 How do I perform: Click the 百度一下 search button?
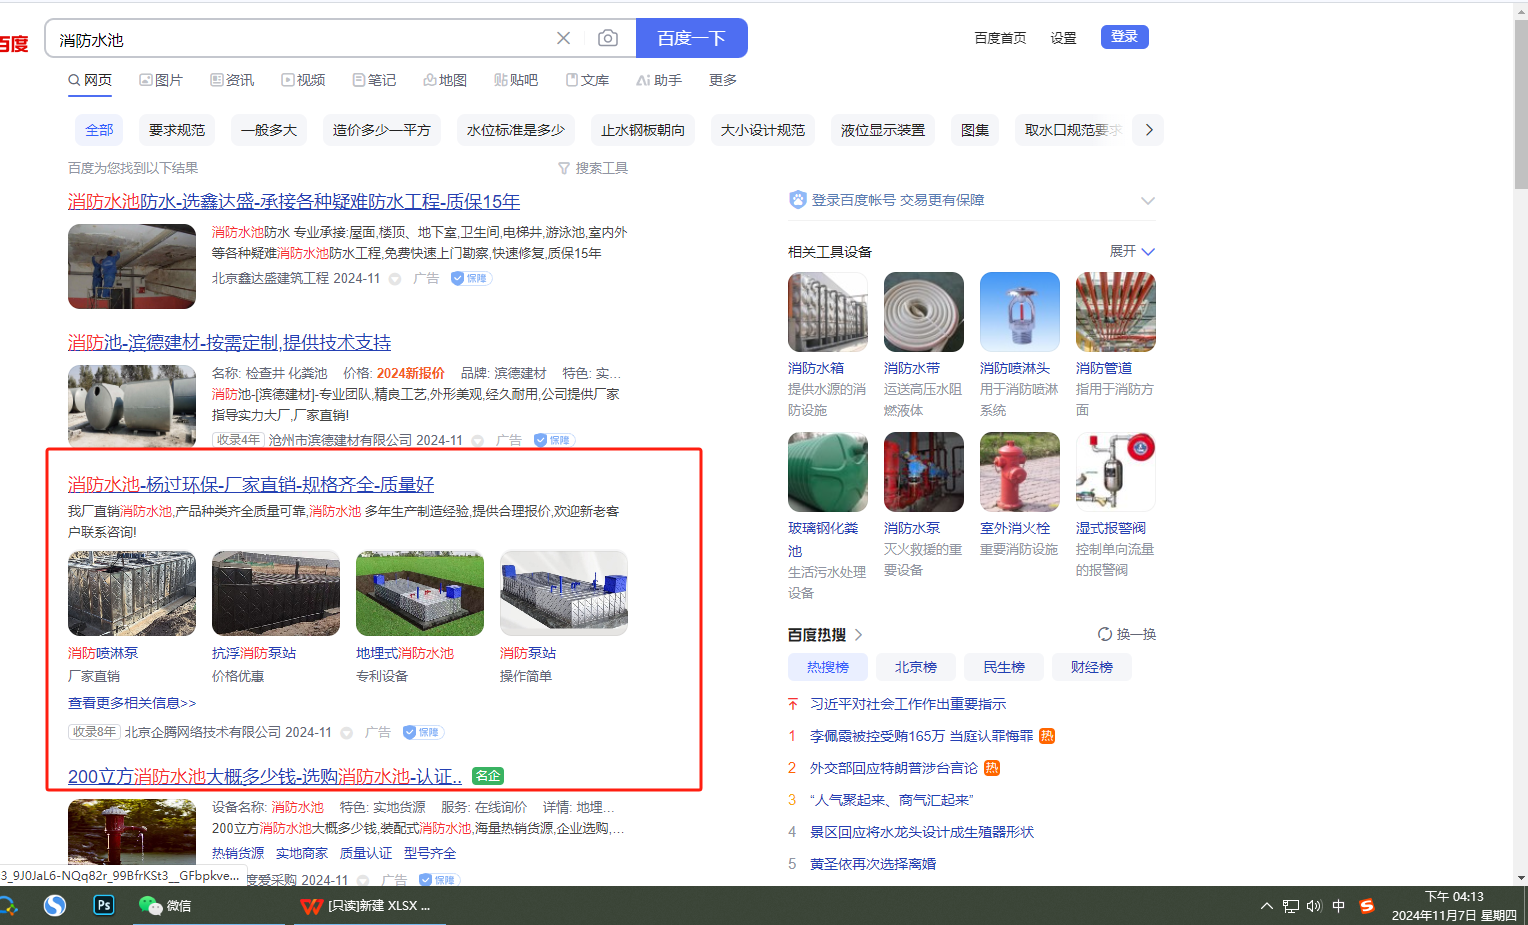(x=691, y=38)
